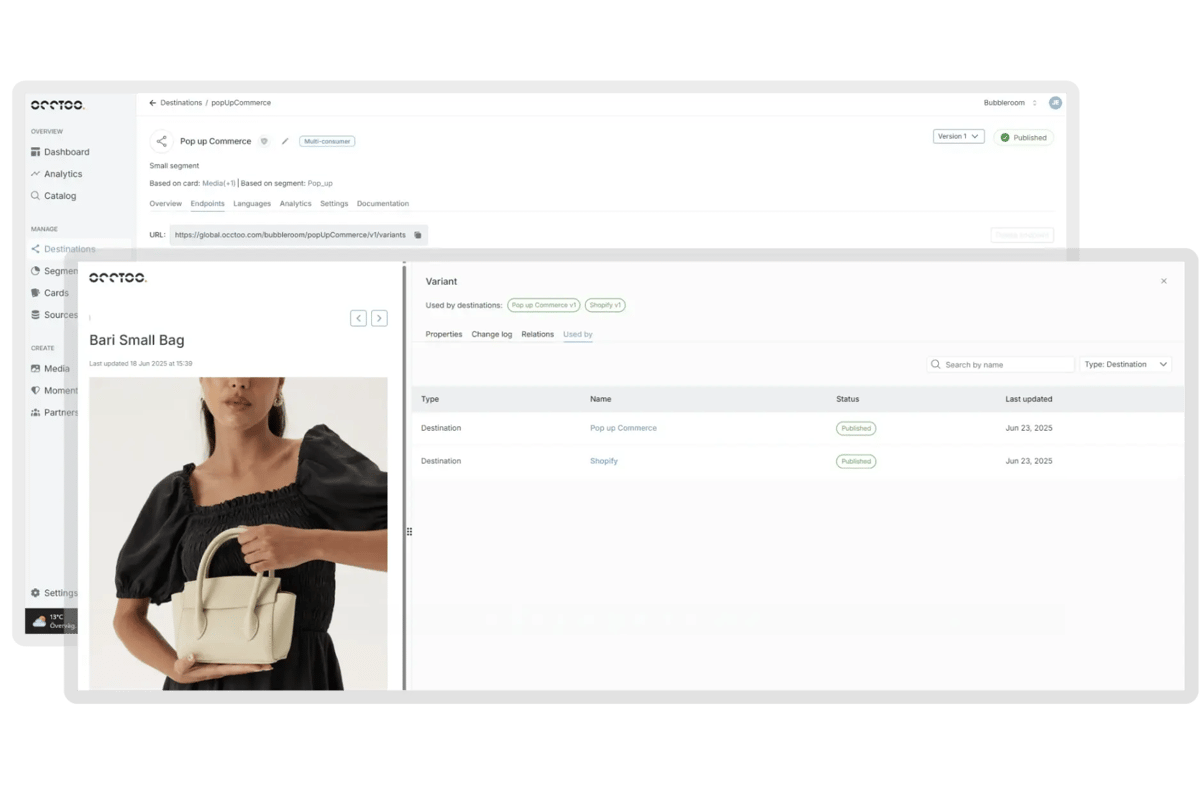Viewport: 1200px width, 800px height.
Task: Click the panel divider drag handle
Action: pyautogui.click(x=409, y=532)
